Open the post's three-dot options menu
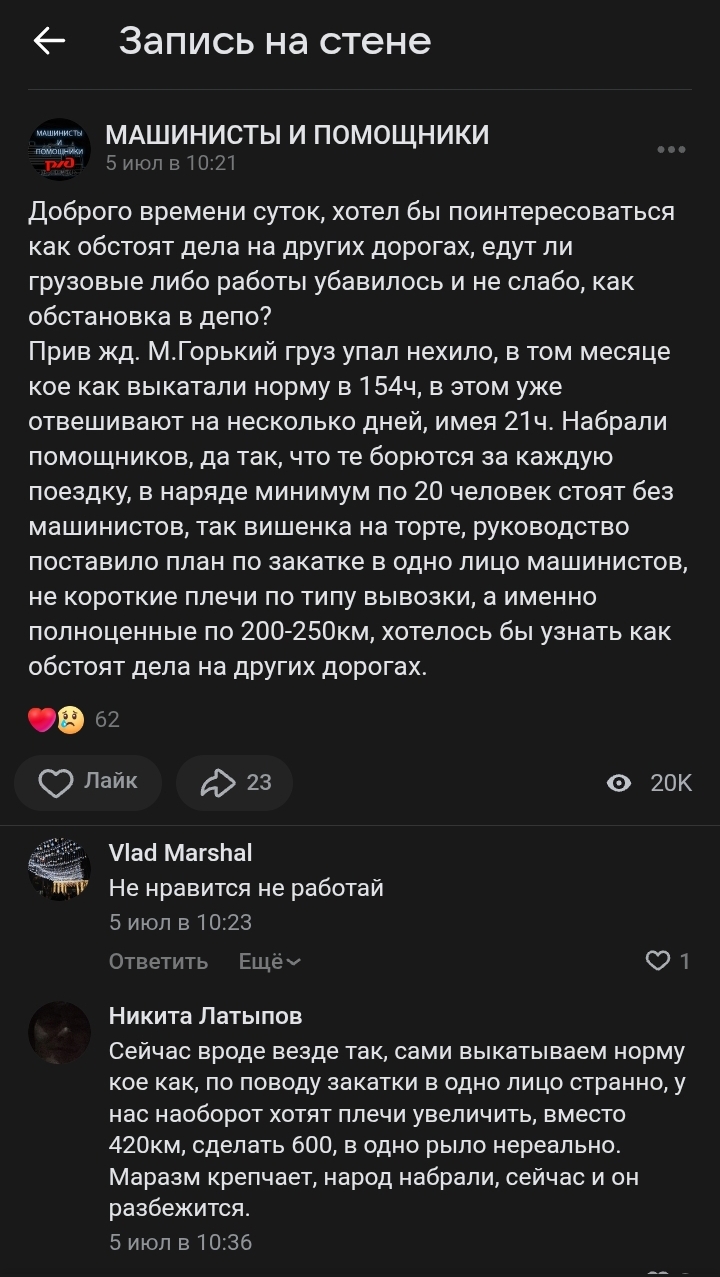The image size is (720, 1277). [671, 150]
